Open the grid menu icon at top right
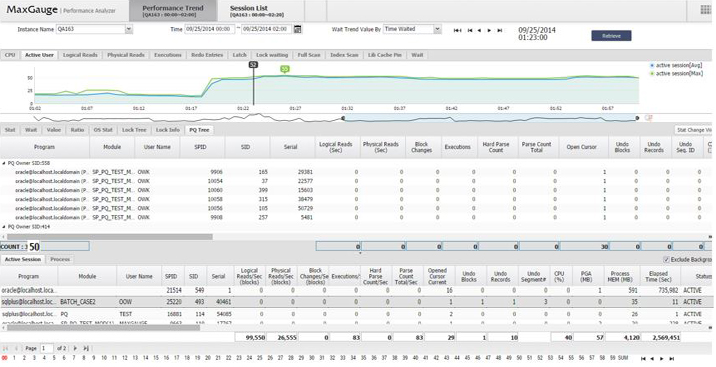The height and width of the screenshot is (367, 716). (x=705, y=10)
